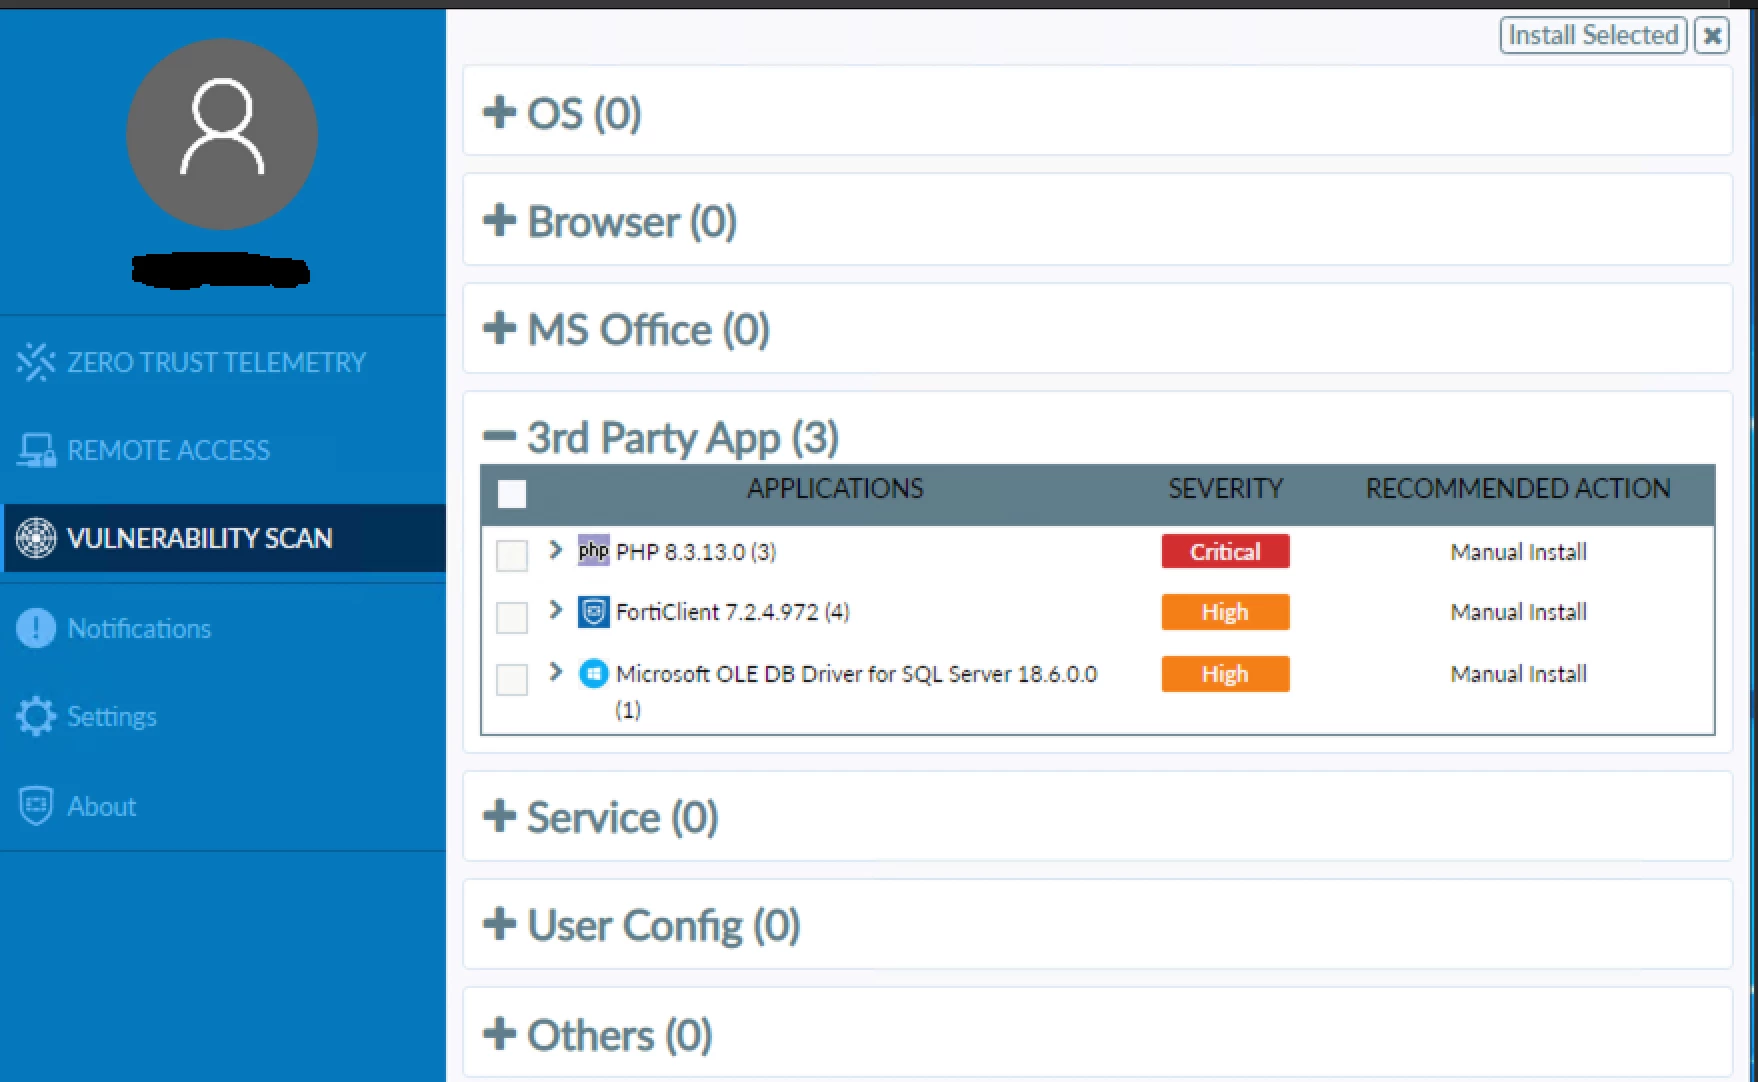Open the Notifications menu item
This screenshot has width=1758, height=1082.
click(x=224, y=628)
